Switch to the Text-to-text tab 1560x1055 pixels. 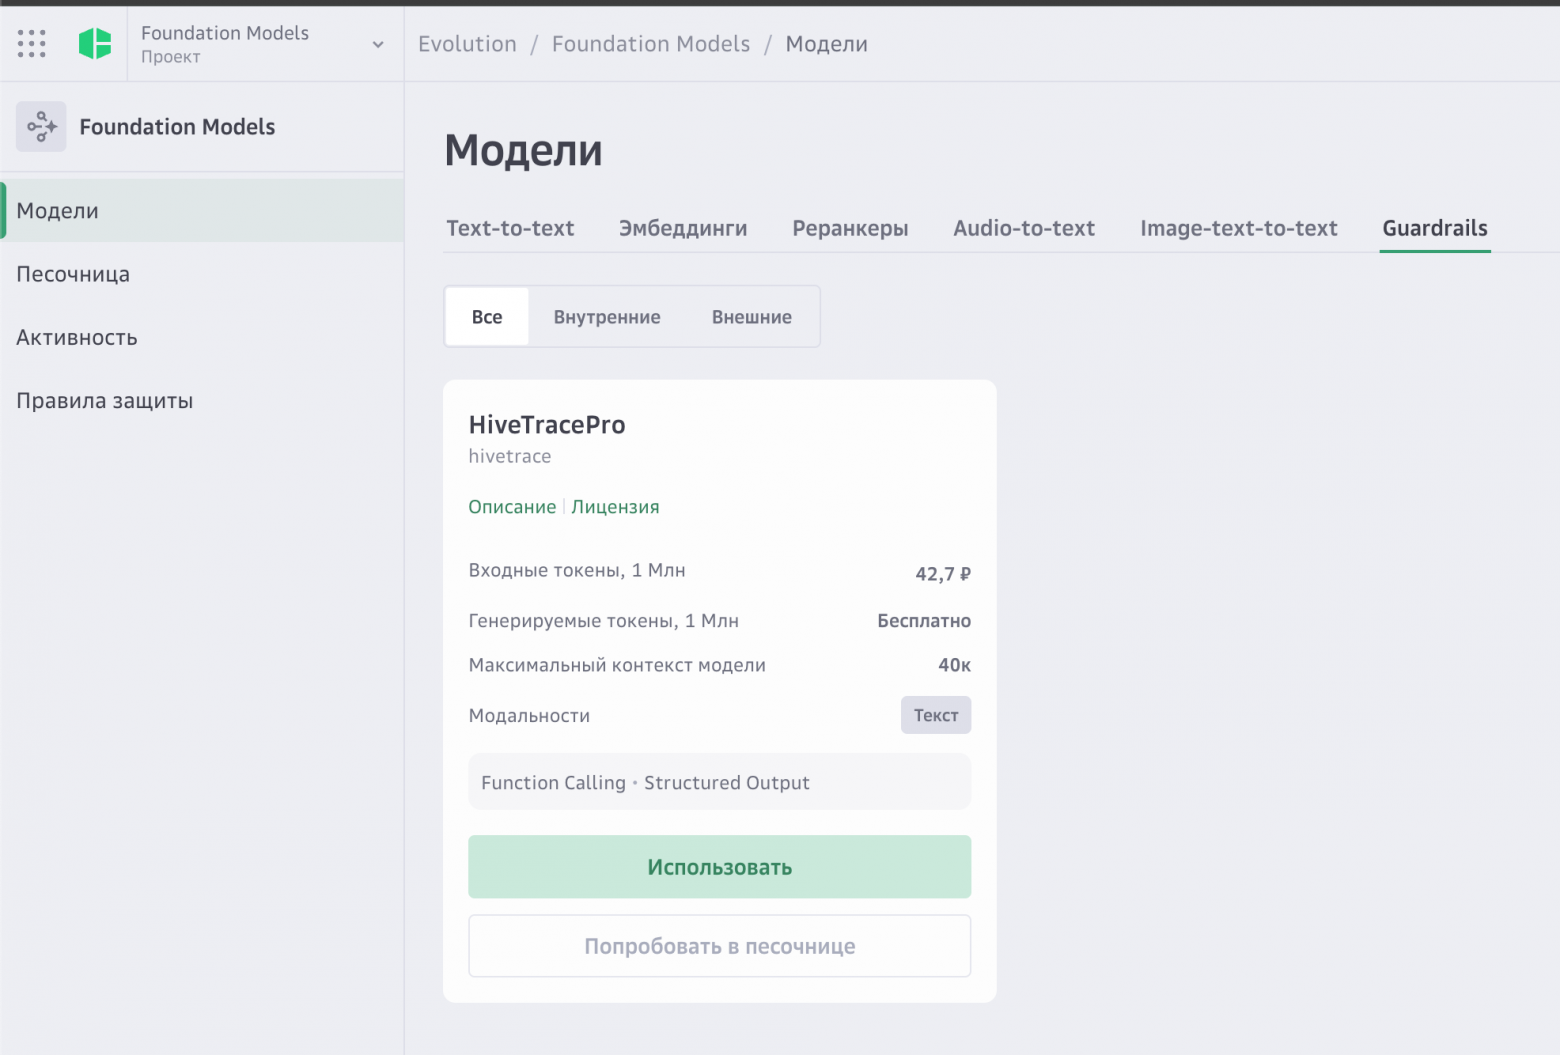pyautogui.click(x=510, y=228)
